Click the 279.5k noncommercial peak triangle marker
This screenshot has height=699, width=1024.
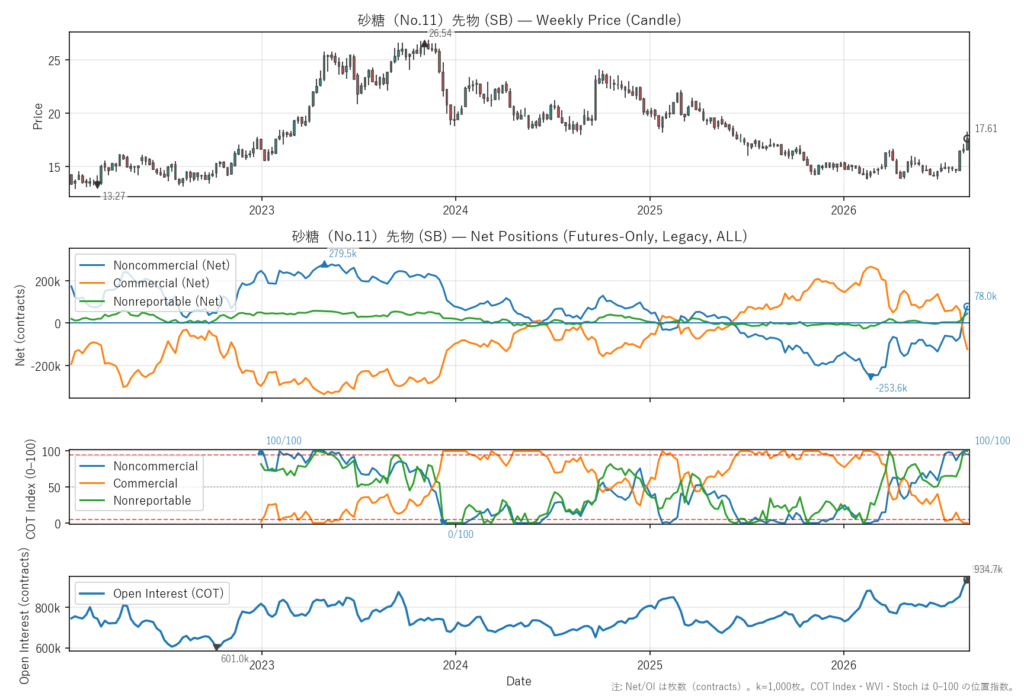point(324,264)
